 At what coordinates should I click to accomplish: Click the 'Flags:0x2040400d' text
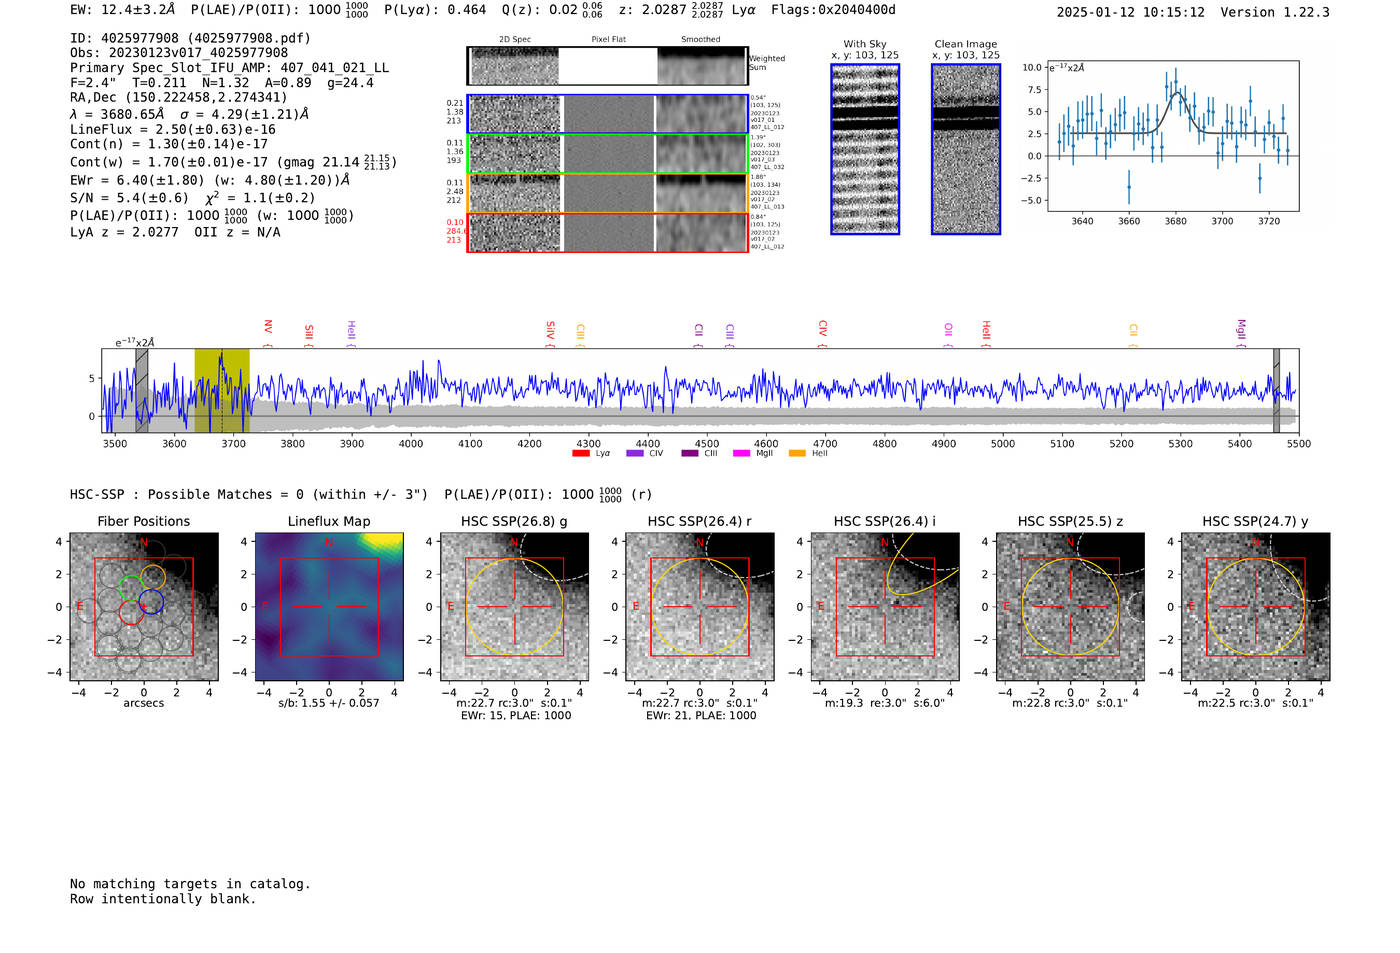point(833,10)
